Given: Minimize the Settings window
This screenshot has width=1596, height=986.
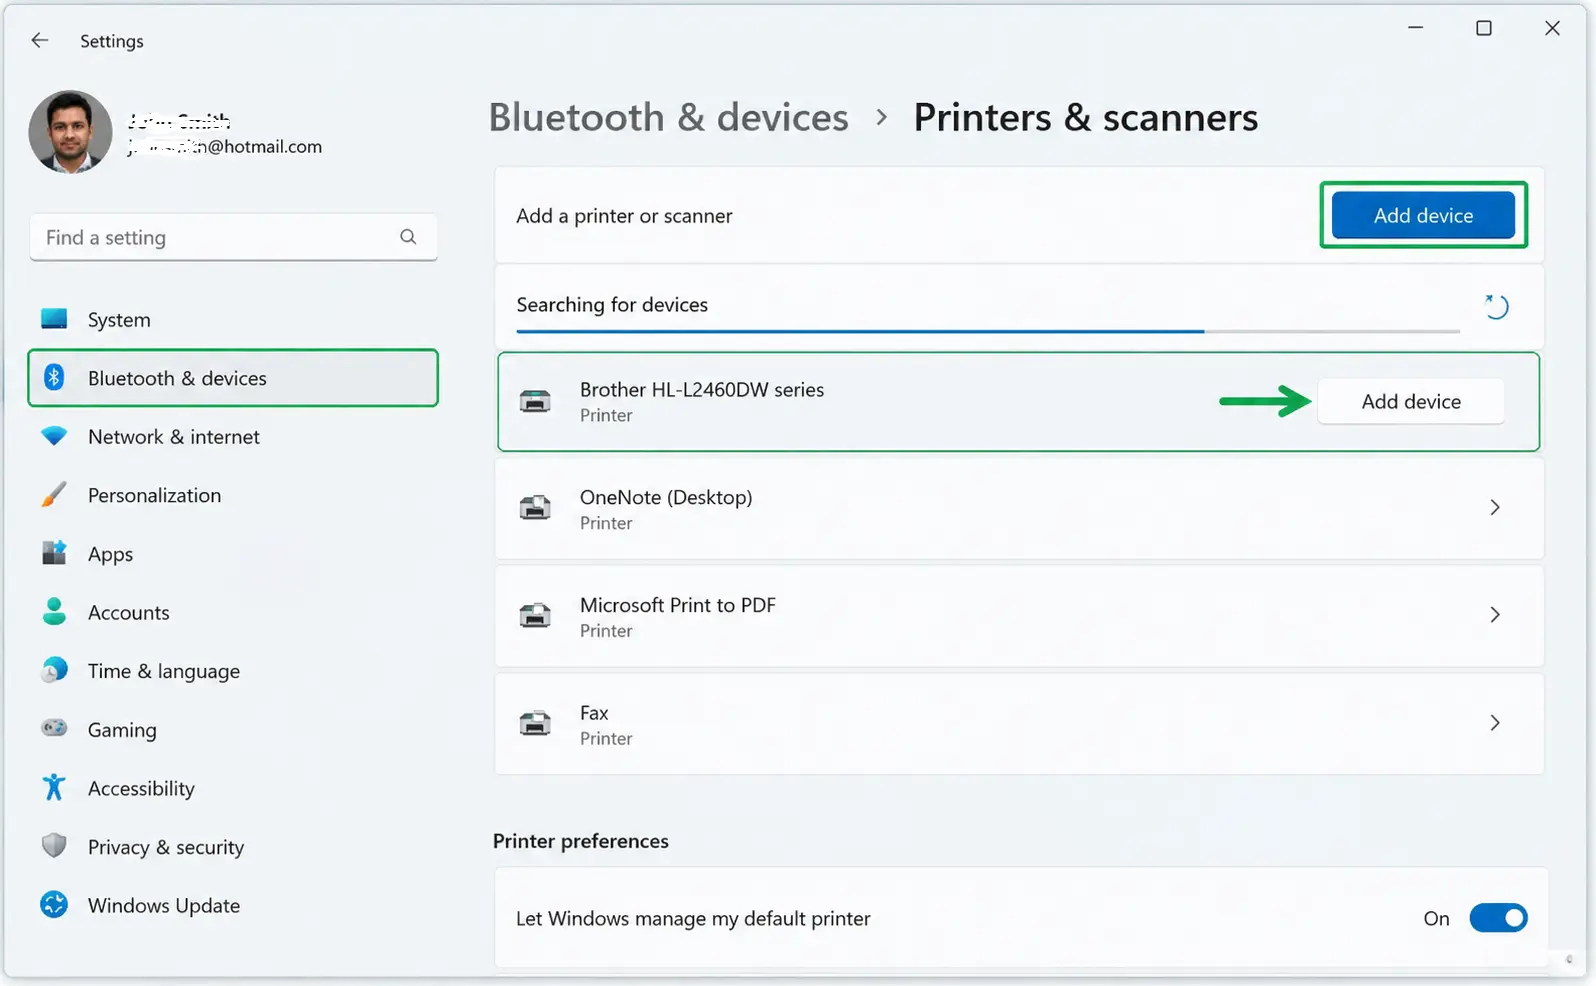Looking at the screenshot, I should point(1415,28).
